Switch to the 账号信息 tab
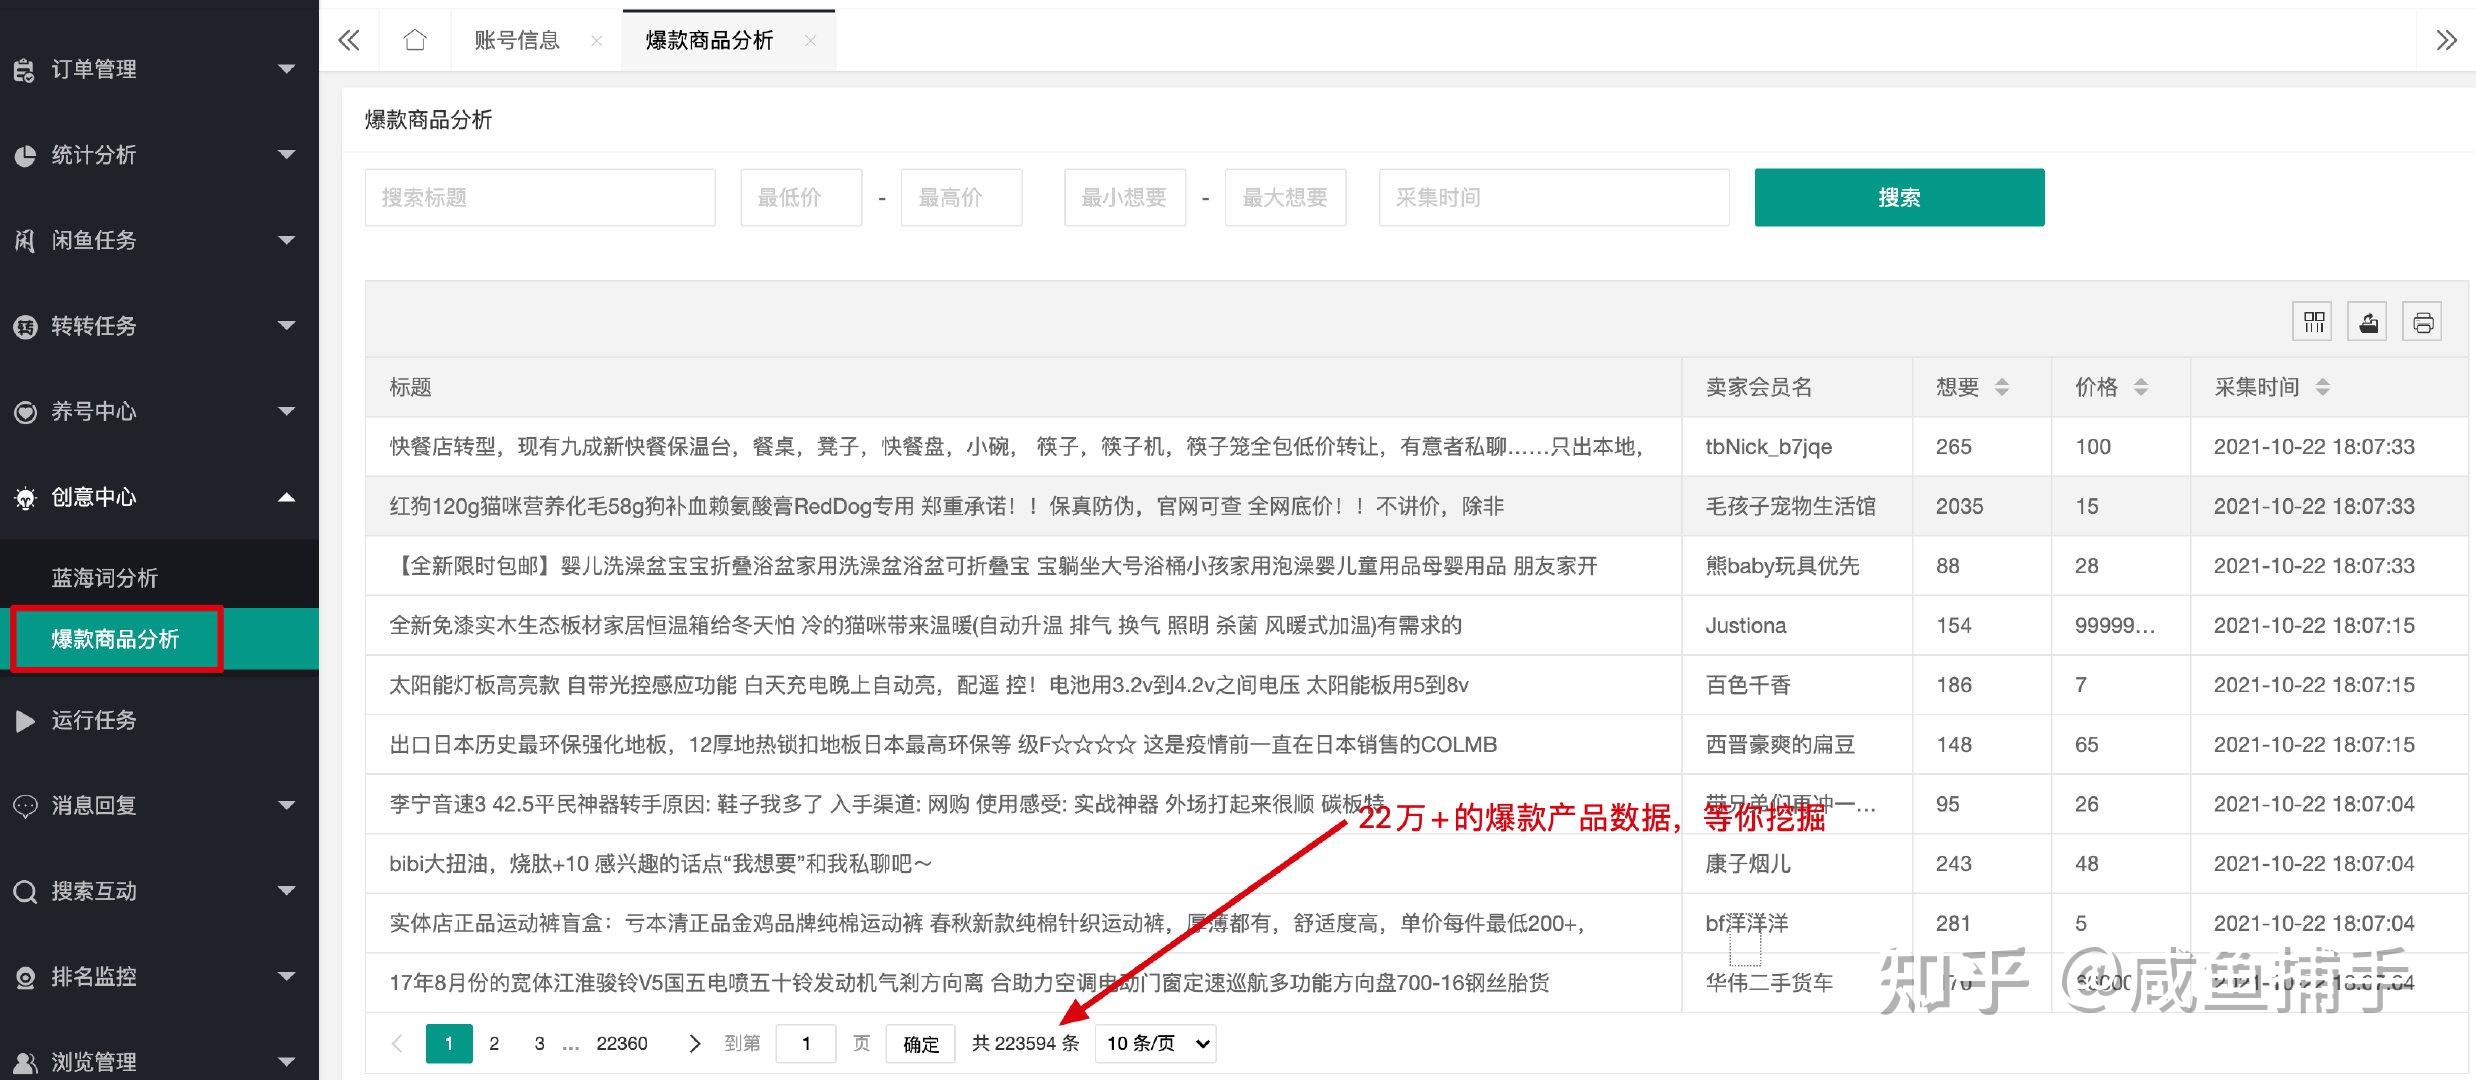Image resolution: width=2476 pixels, height=1080 pixels. click(516, 39)
